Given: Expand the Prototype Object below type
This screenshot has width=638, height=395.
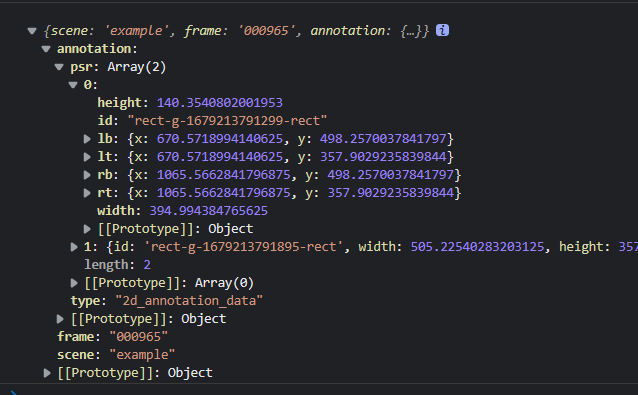Looking at the screenshot, I should 60,319.
